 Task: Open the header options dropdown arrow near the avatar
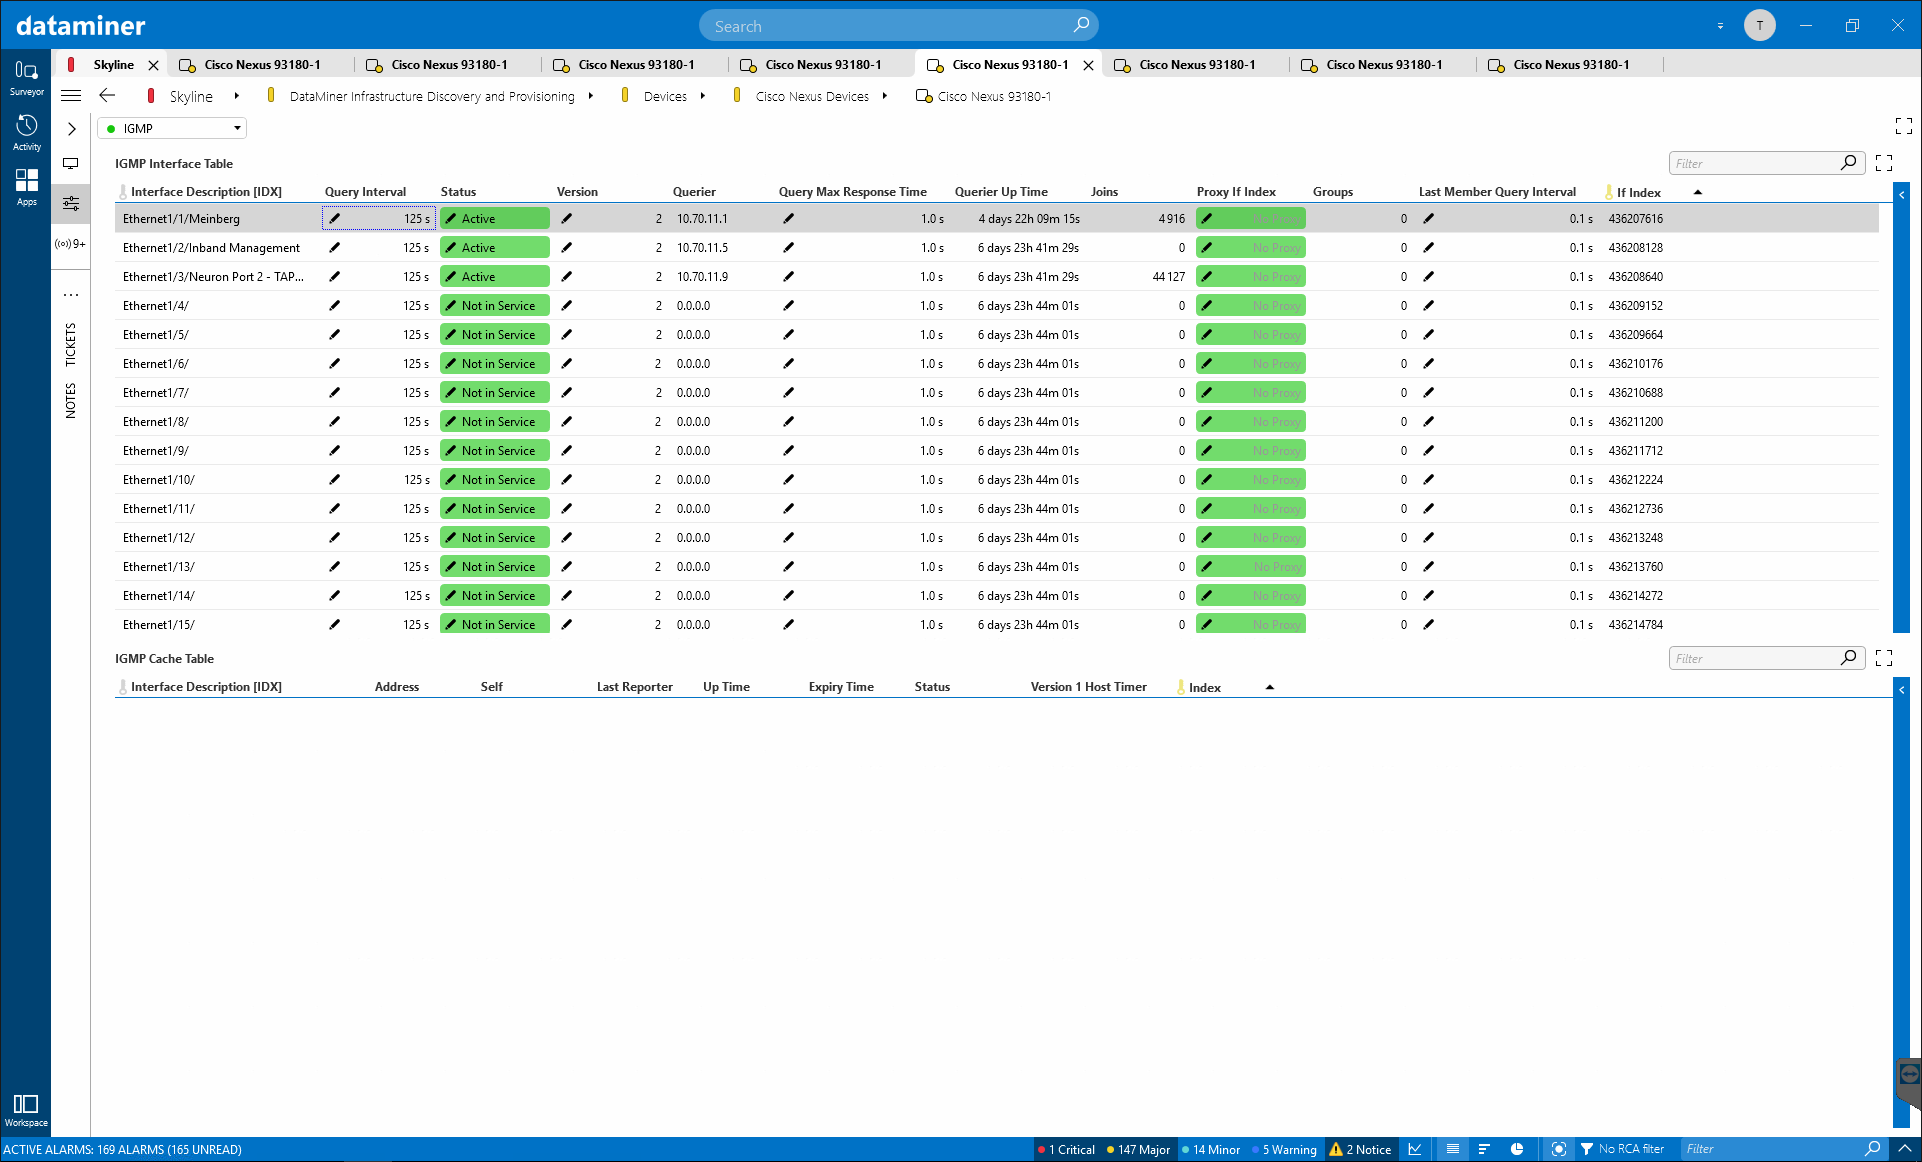(1720, 26)
